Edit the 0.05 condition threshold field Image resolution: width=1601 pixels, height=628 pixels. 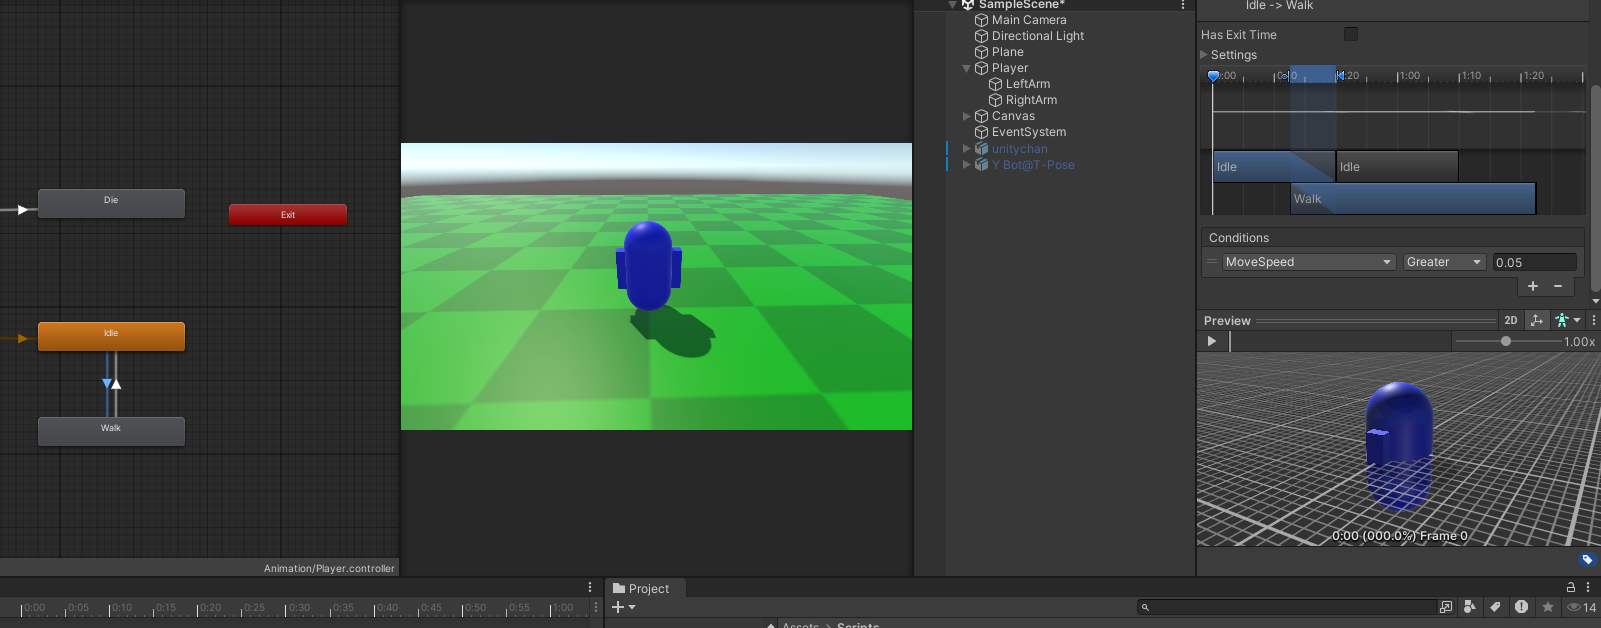[x=1534, y=263]
